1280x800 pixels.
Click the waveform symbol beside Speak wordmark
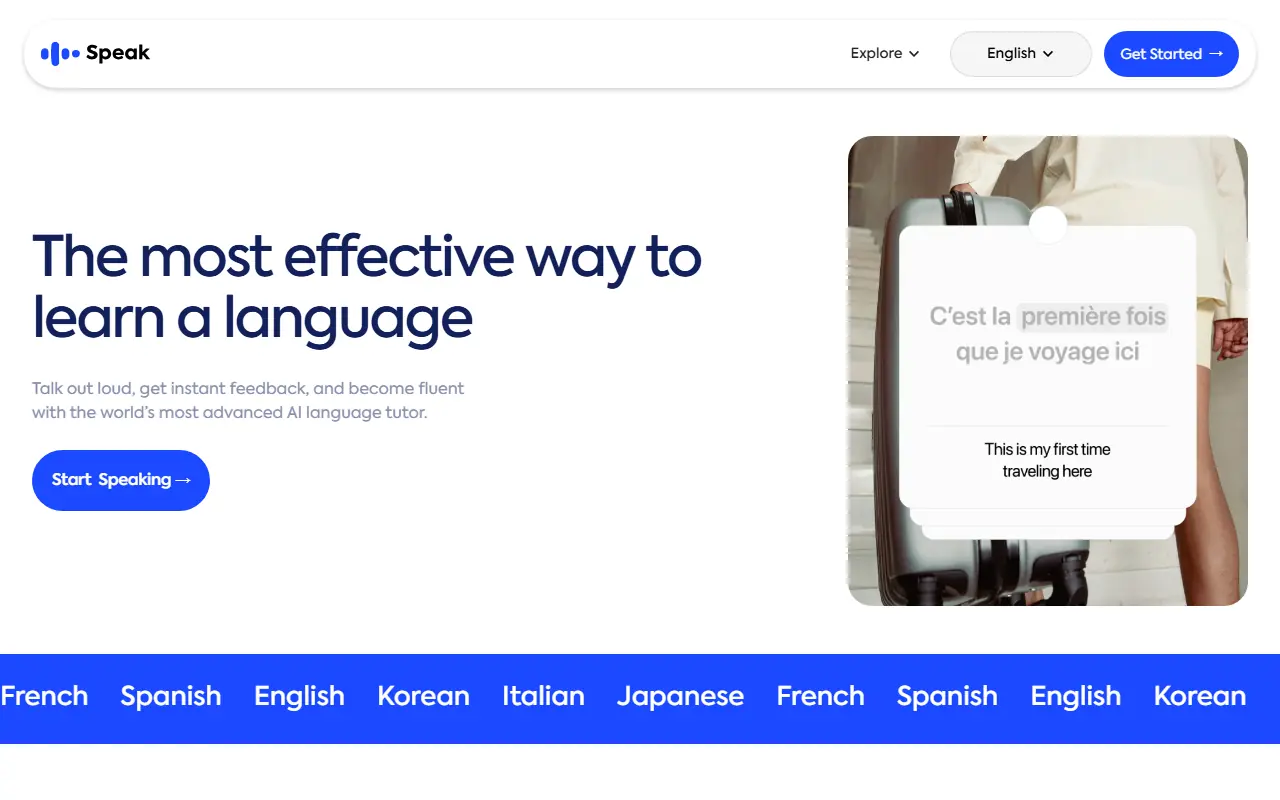pos(59,52)
